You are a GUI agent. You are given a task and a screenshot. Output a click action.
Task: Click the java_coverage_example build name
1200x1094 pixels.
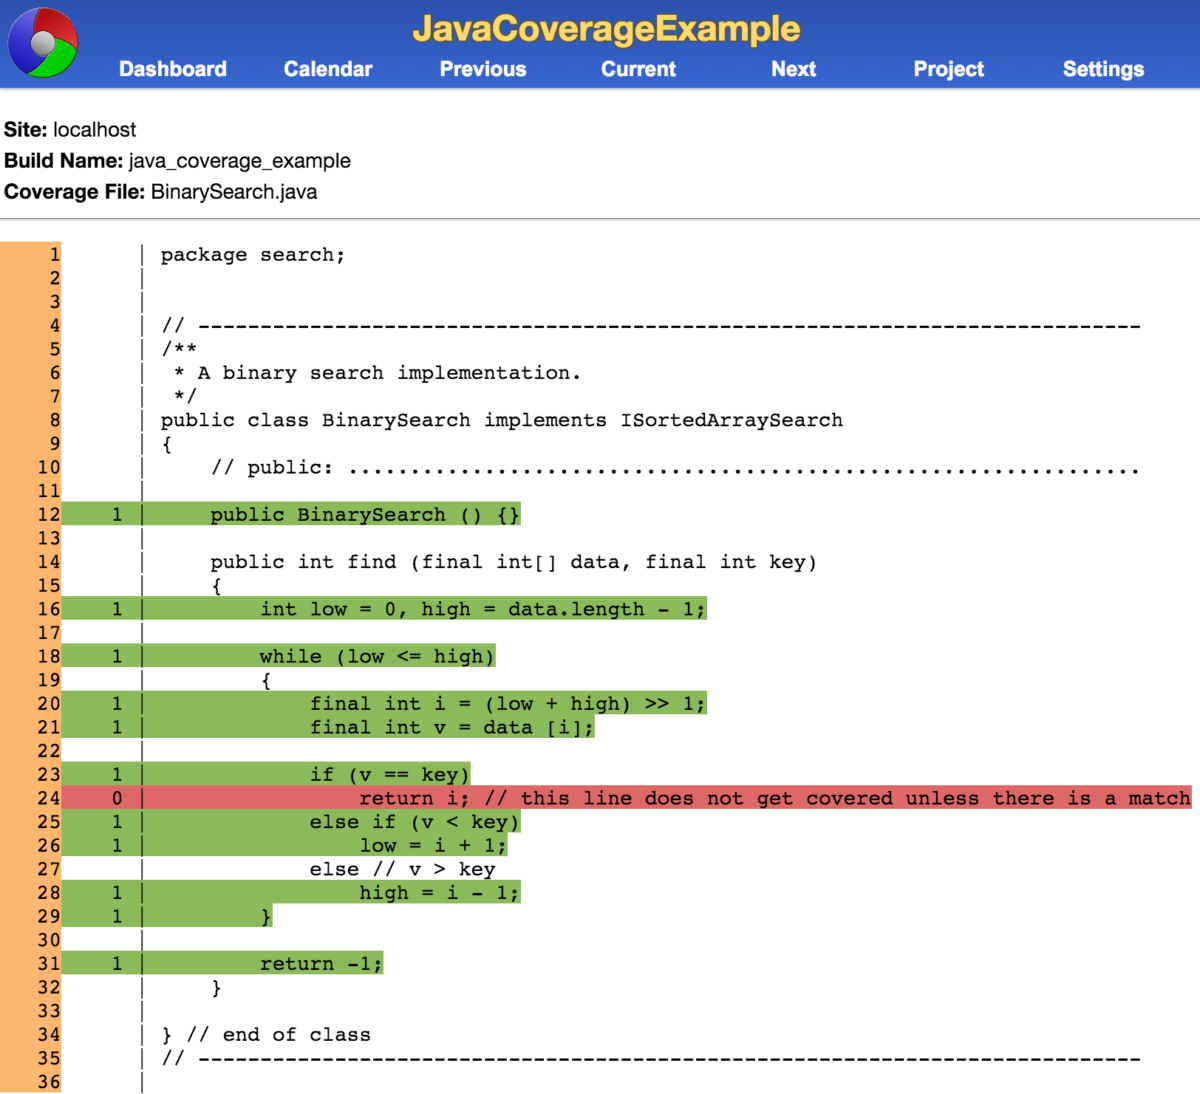(x=238, y=160)
